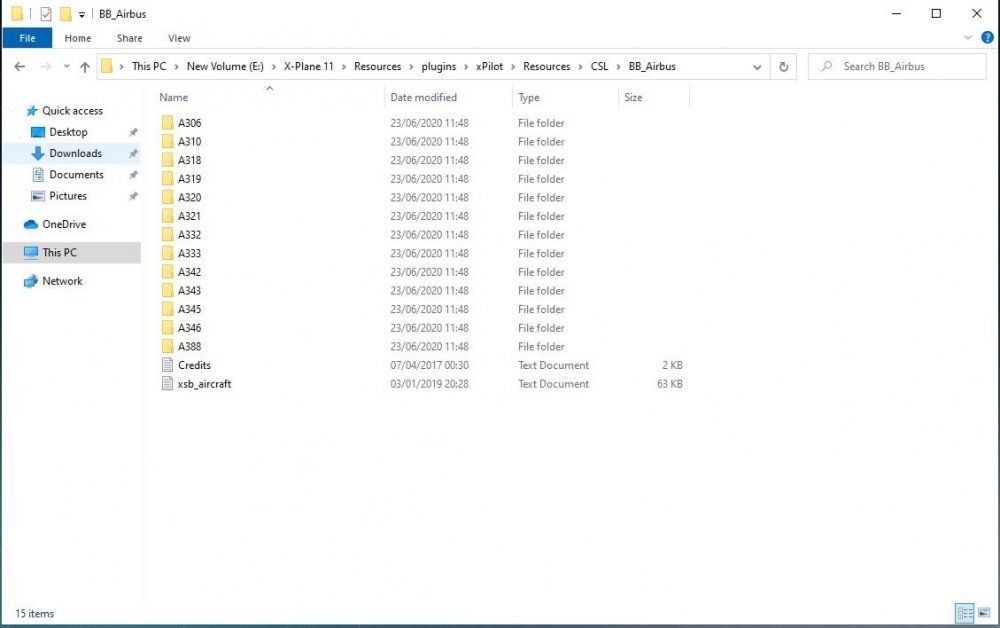Viewport: 1000px width, 628px height.
Task: Select Downloads in Quick access
Action: [x=75, y=154]
